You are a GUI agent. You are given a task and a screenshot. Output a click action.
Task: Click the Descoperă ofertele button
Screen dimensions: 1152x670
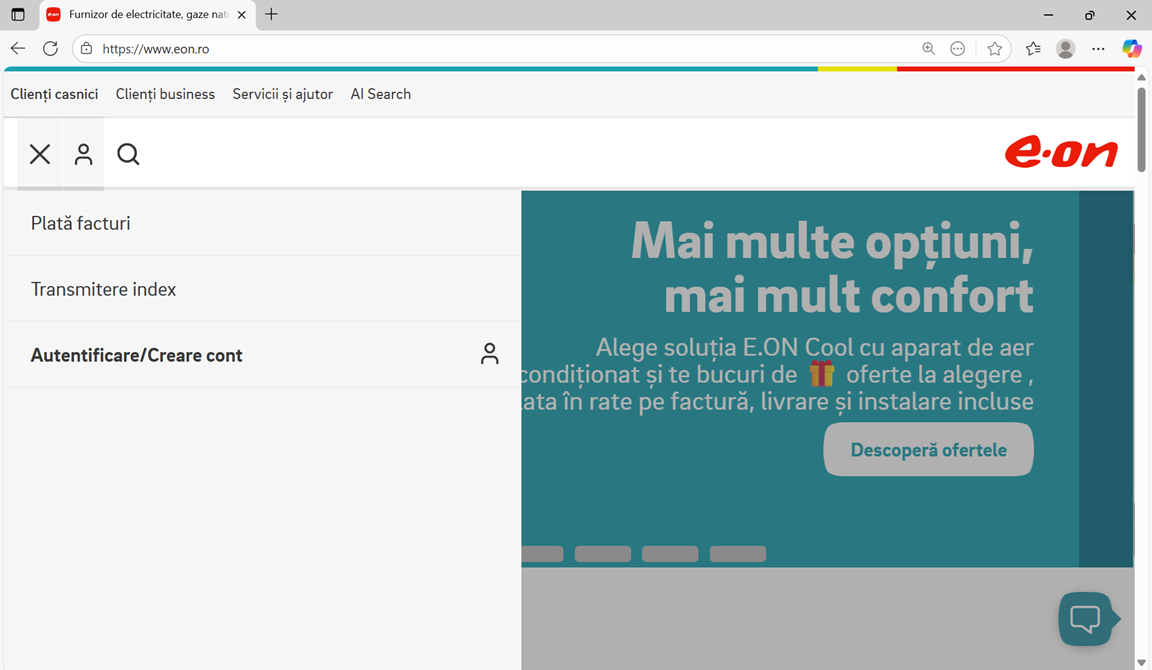tap(928, 449)
